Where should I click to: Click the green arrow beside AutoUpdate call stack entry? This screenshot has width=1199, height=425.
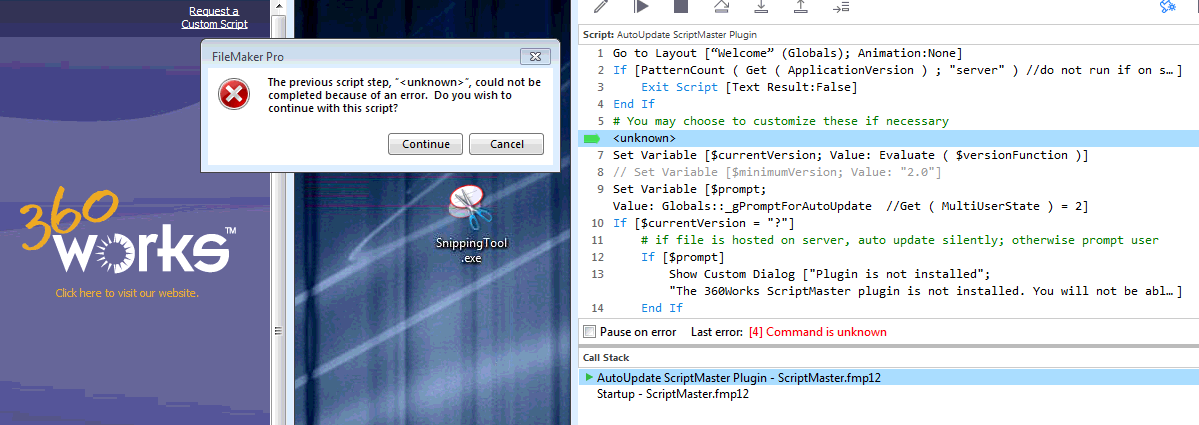click(x=589, y=377)
